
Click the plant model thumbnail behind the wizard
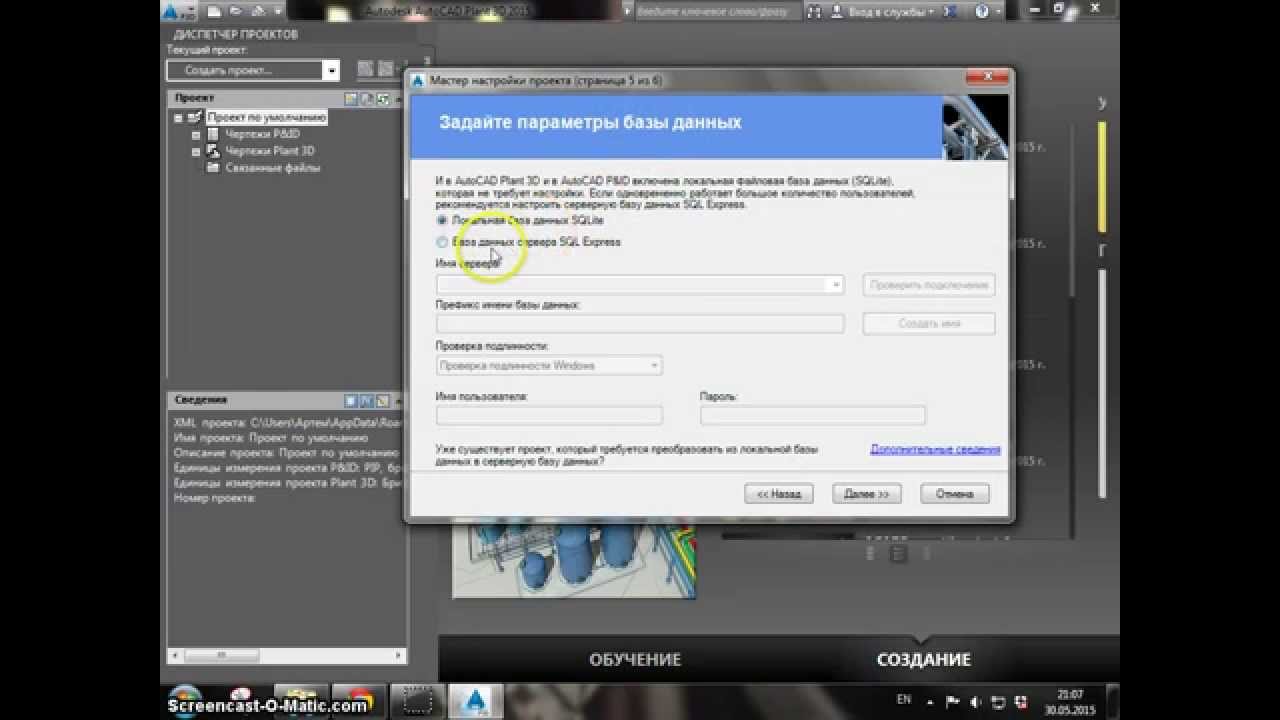point(574,560)
